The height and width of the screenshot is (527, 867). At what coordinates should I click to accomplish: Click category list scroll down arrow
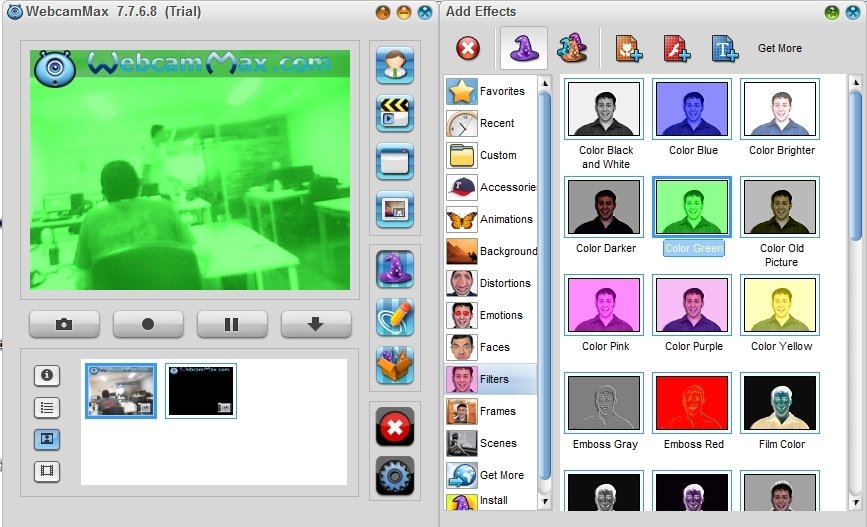click(x=545, y=502)
